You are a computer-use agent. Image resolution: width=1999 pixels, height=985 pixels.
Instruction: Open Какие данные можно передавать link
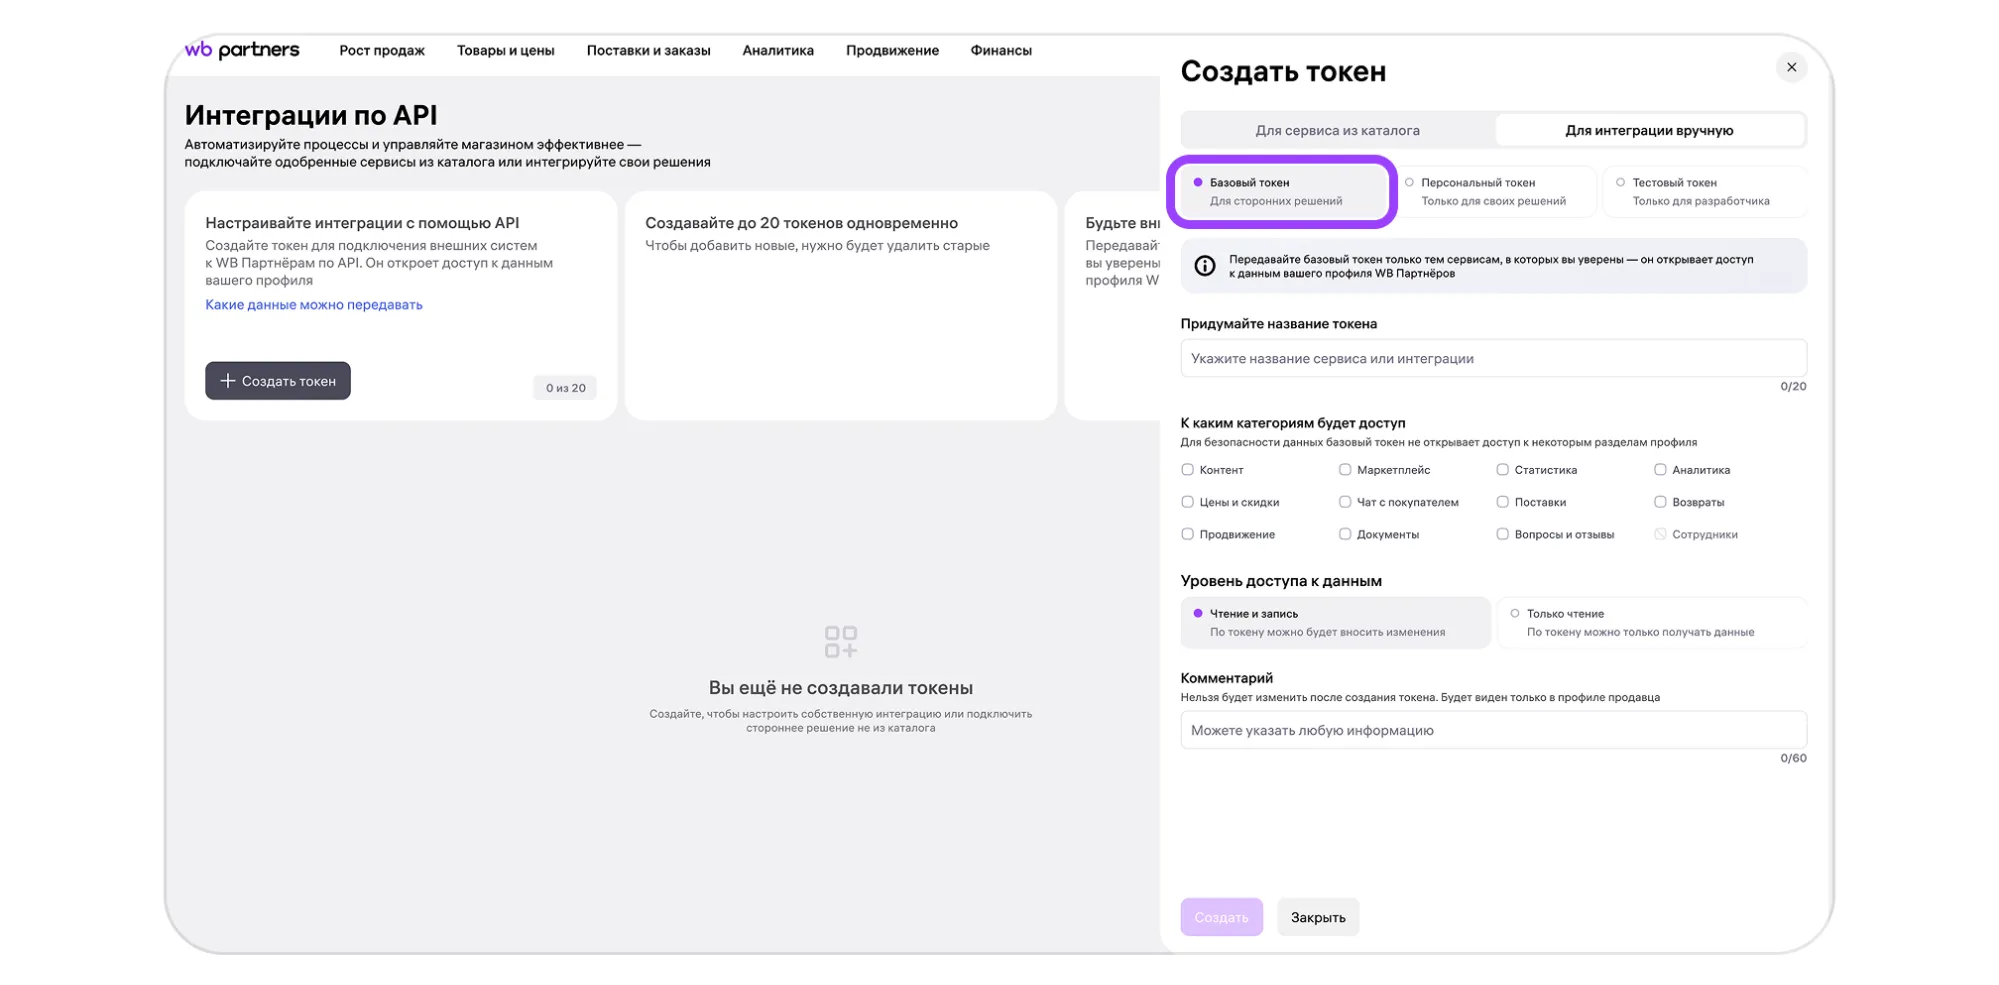click(313, 305)
